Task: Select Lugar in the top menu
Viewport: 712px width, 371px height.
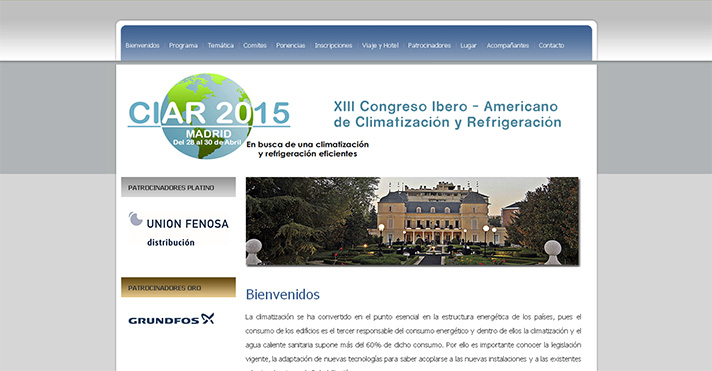Action: click(x=469, y=45)
